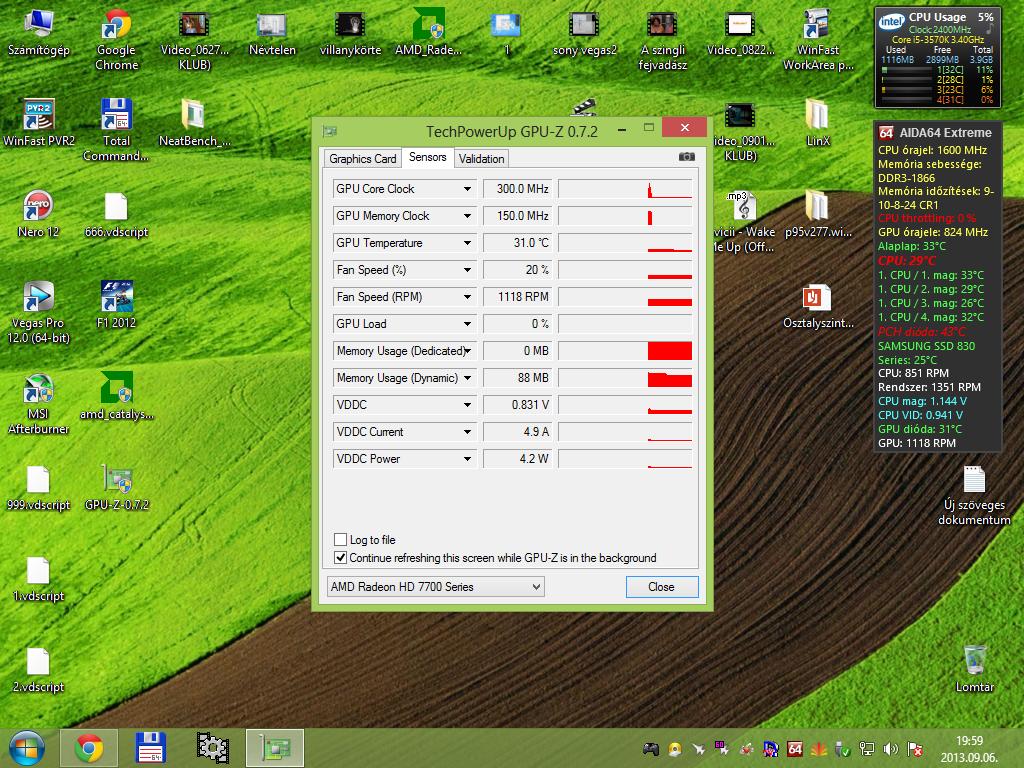Select the Sensors tab

(x=427, y=157)
